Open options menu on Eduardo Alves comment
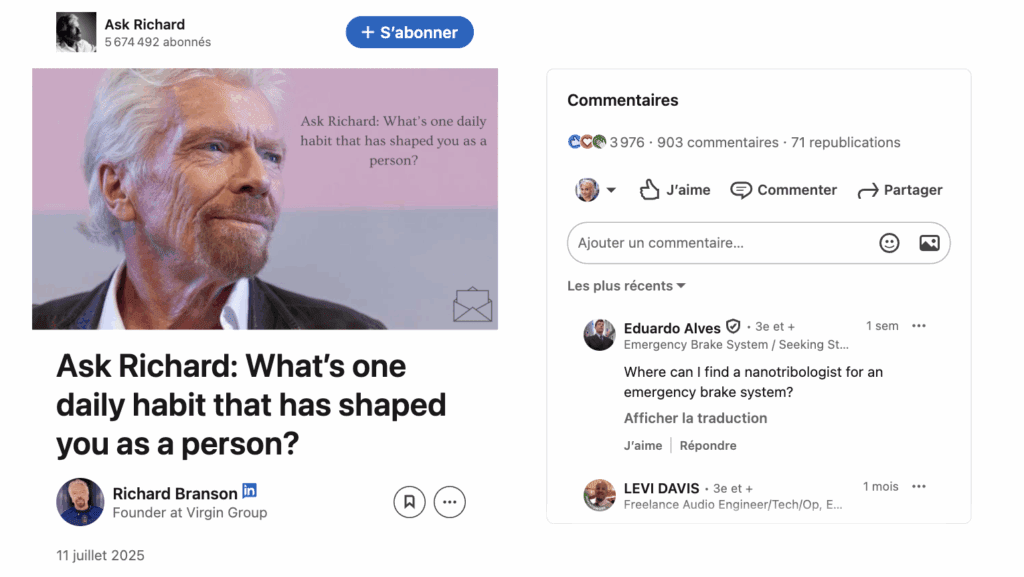Viewport: 1024px width, 577px height. tap(919, 326)
